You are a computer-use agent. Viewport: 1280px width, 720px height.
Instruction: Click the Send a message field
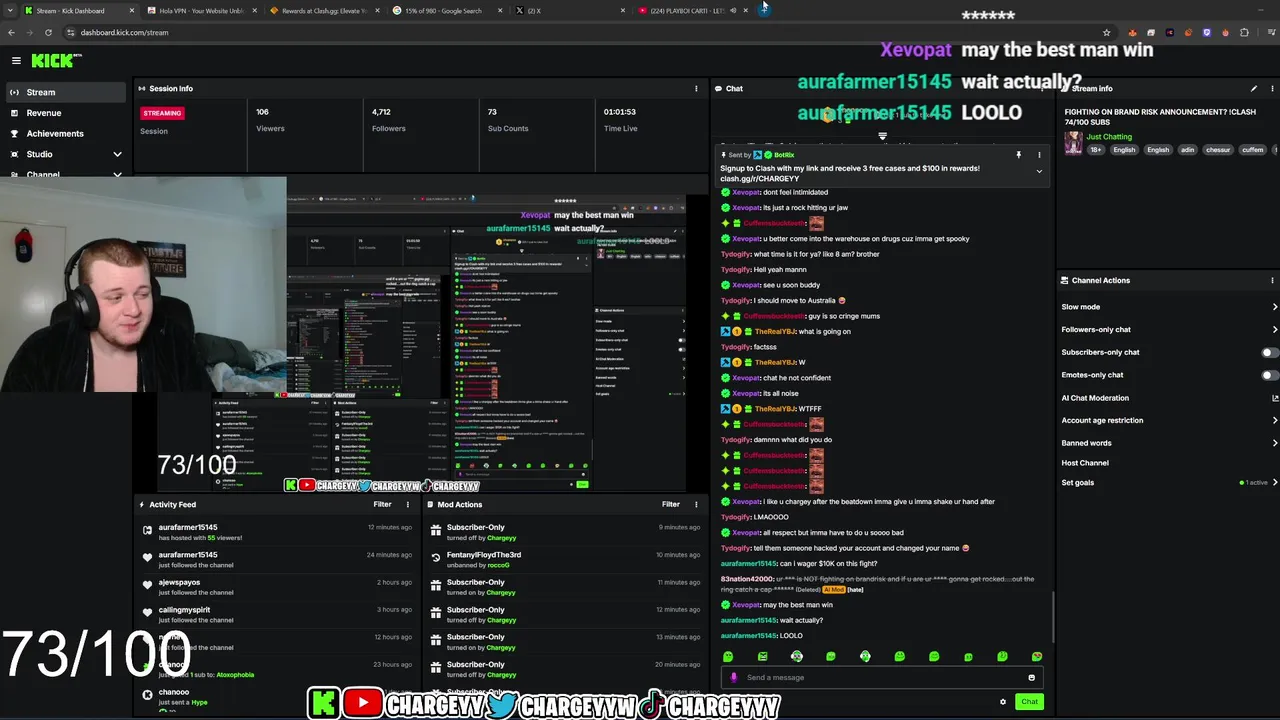pos(880,678)
